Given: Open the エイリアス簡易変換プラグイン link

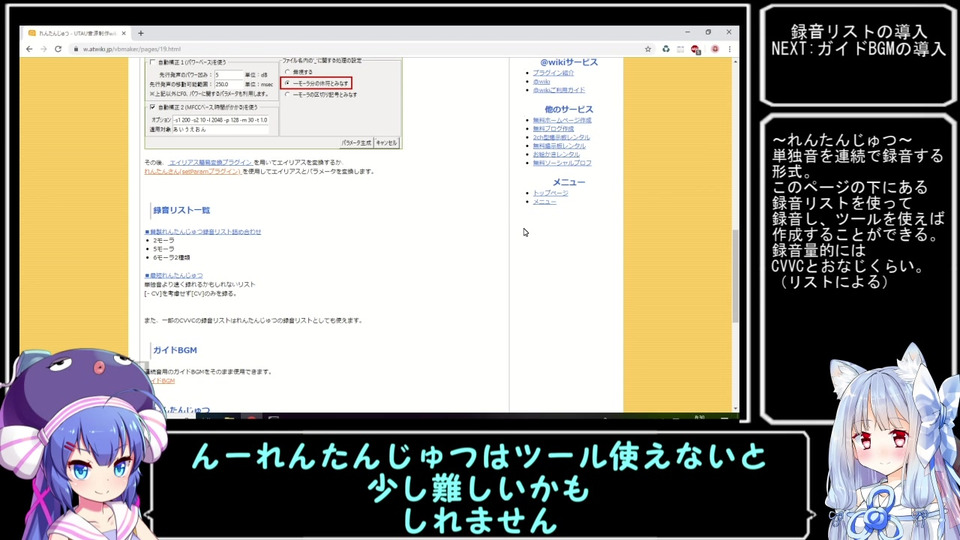Looking at the screenshot, I should [x=210, y=162].
